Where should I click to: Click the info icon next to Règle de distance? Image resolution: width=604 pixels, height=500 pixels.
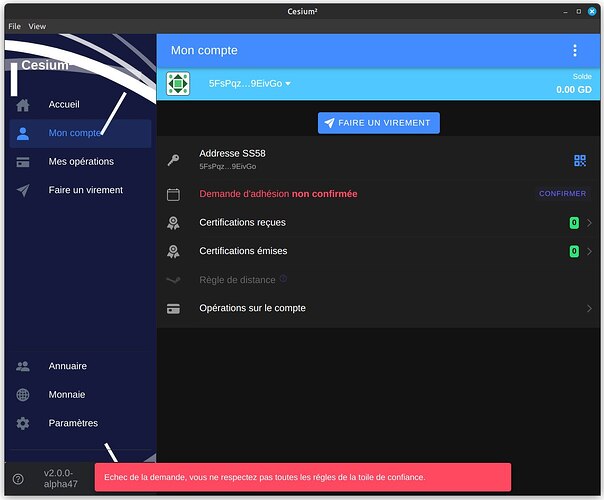click(x=283, y=278)
